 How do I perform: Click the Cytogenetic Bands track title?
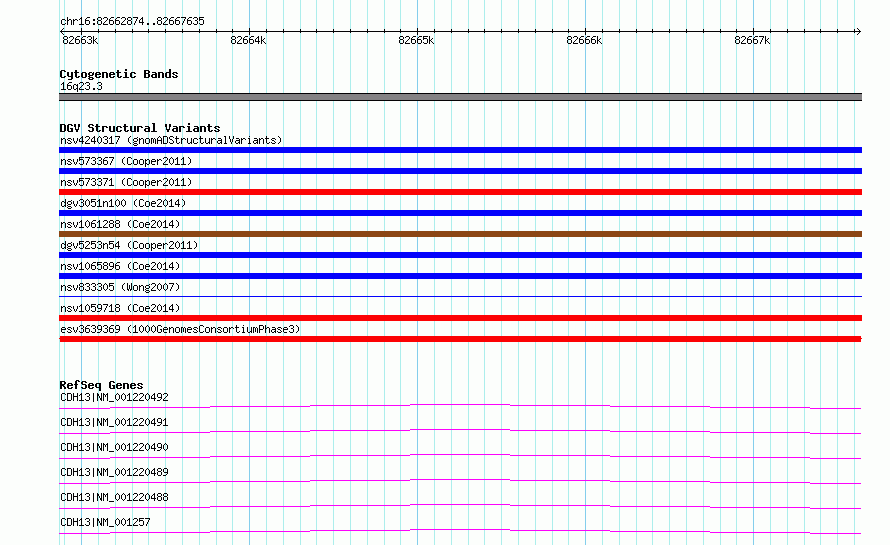(119, 74)
